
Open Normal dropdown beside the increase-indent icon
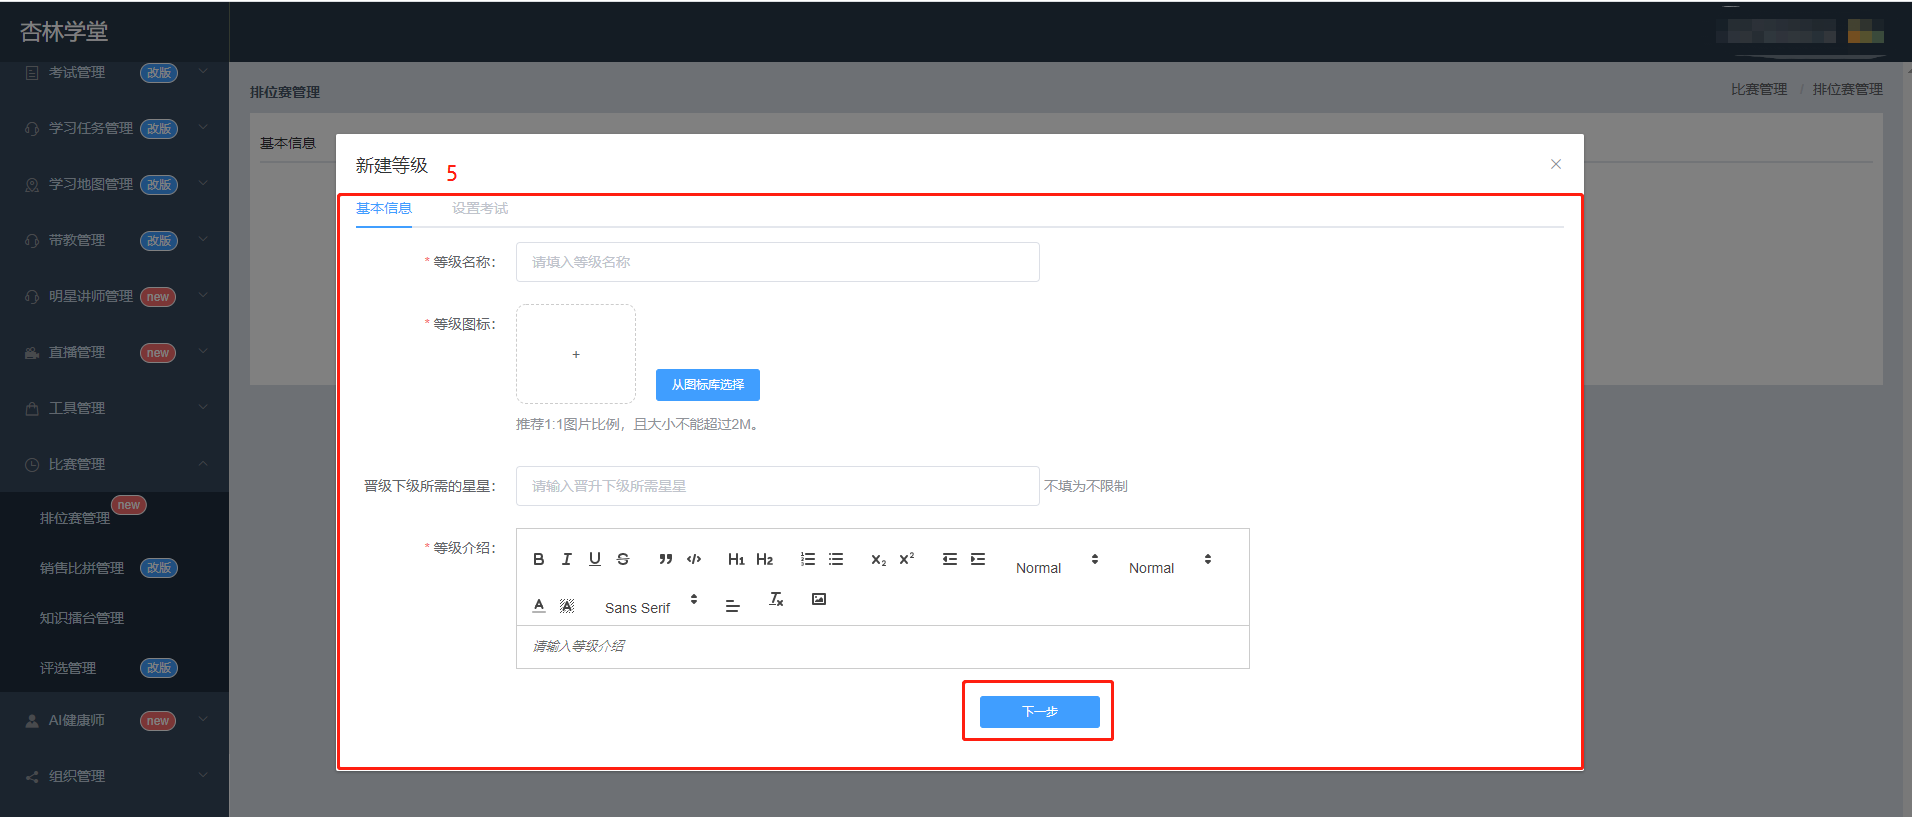[x=1057, y=565]
